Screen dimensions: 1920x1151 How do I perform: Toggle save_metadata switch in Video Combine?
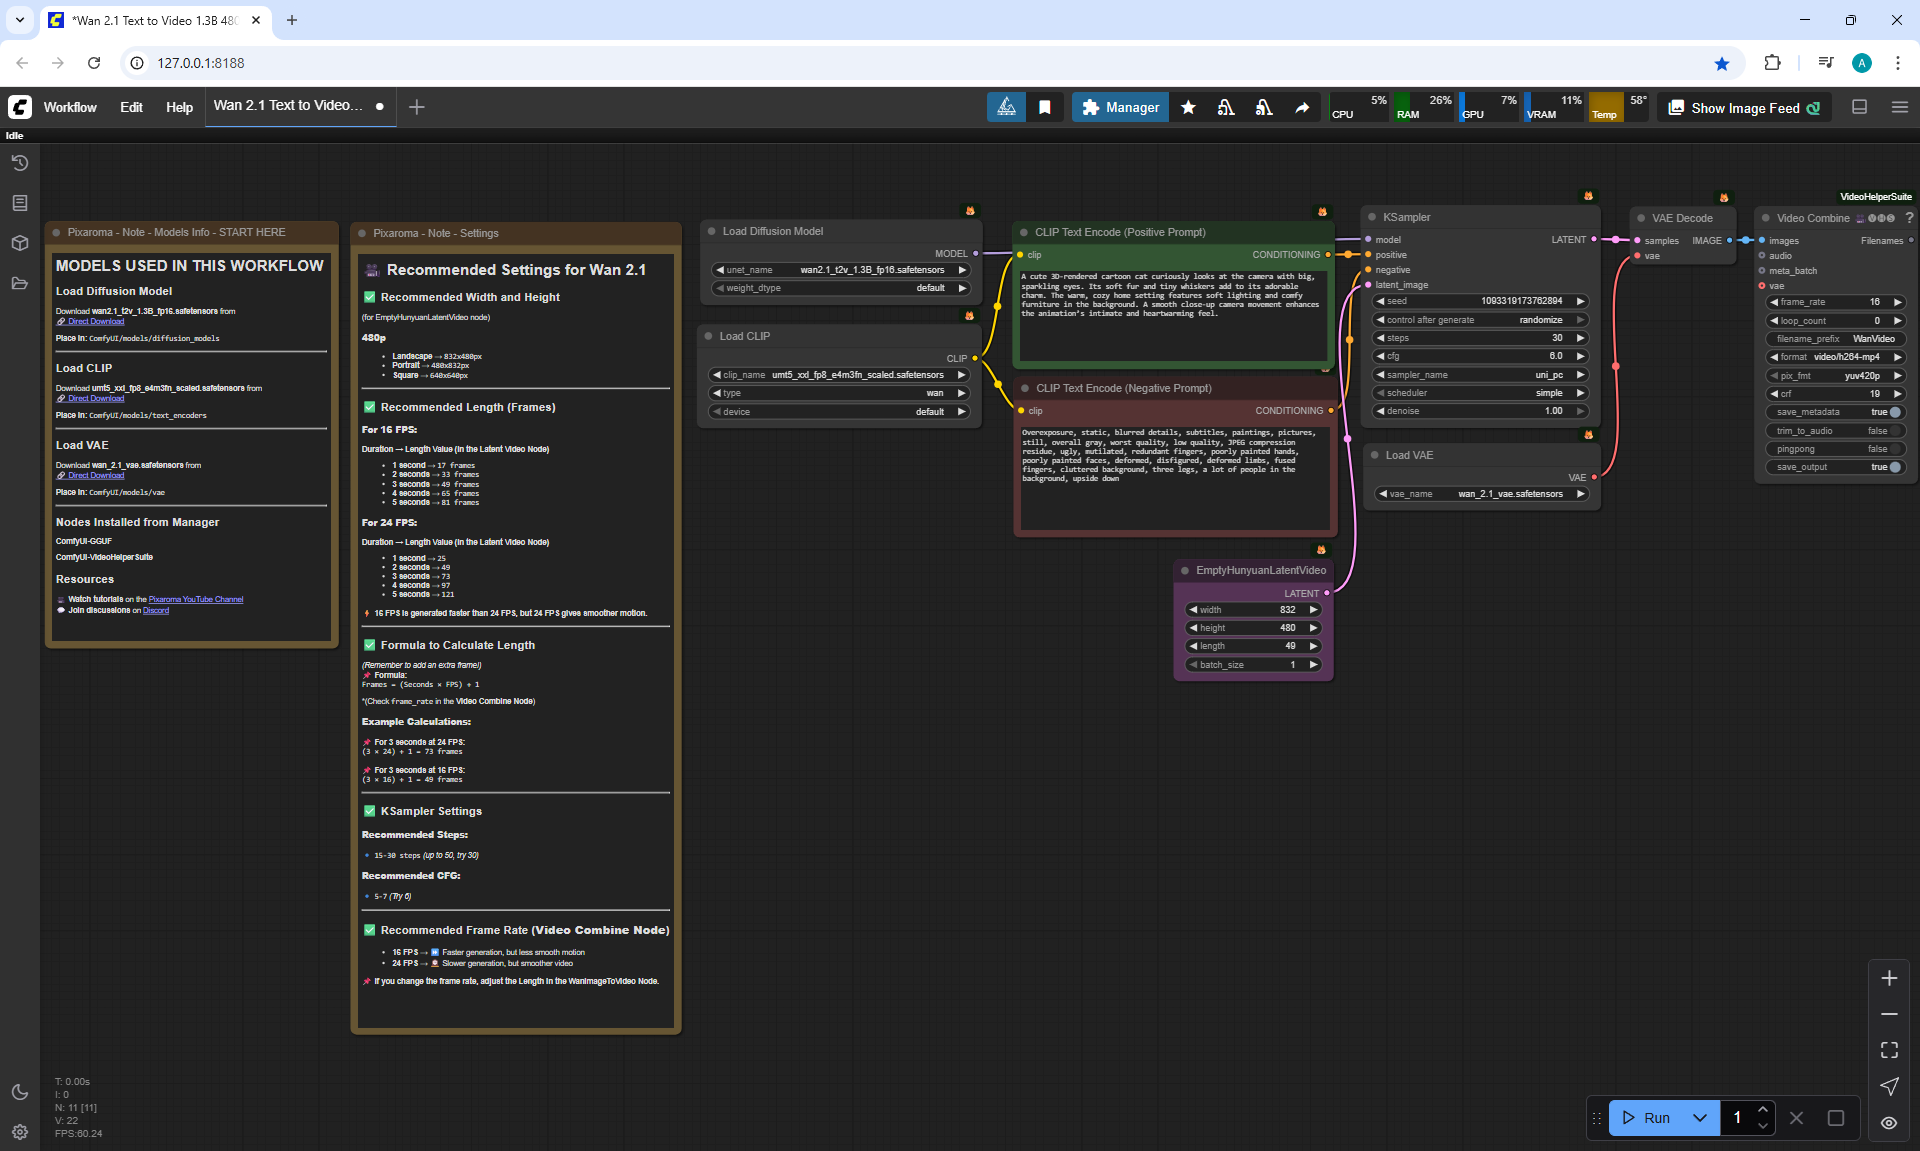pos(1894,412)
